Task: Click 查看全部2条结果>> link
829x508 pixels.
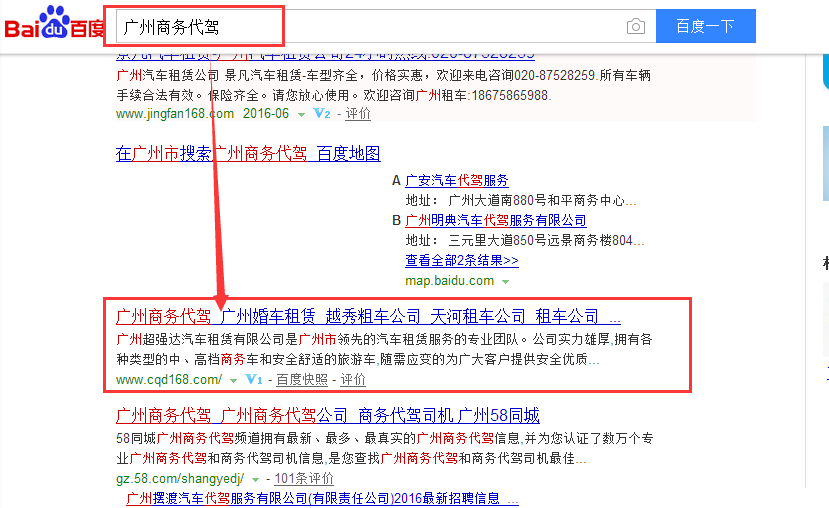Action: point(462,261)
